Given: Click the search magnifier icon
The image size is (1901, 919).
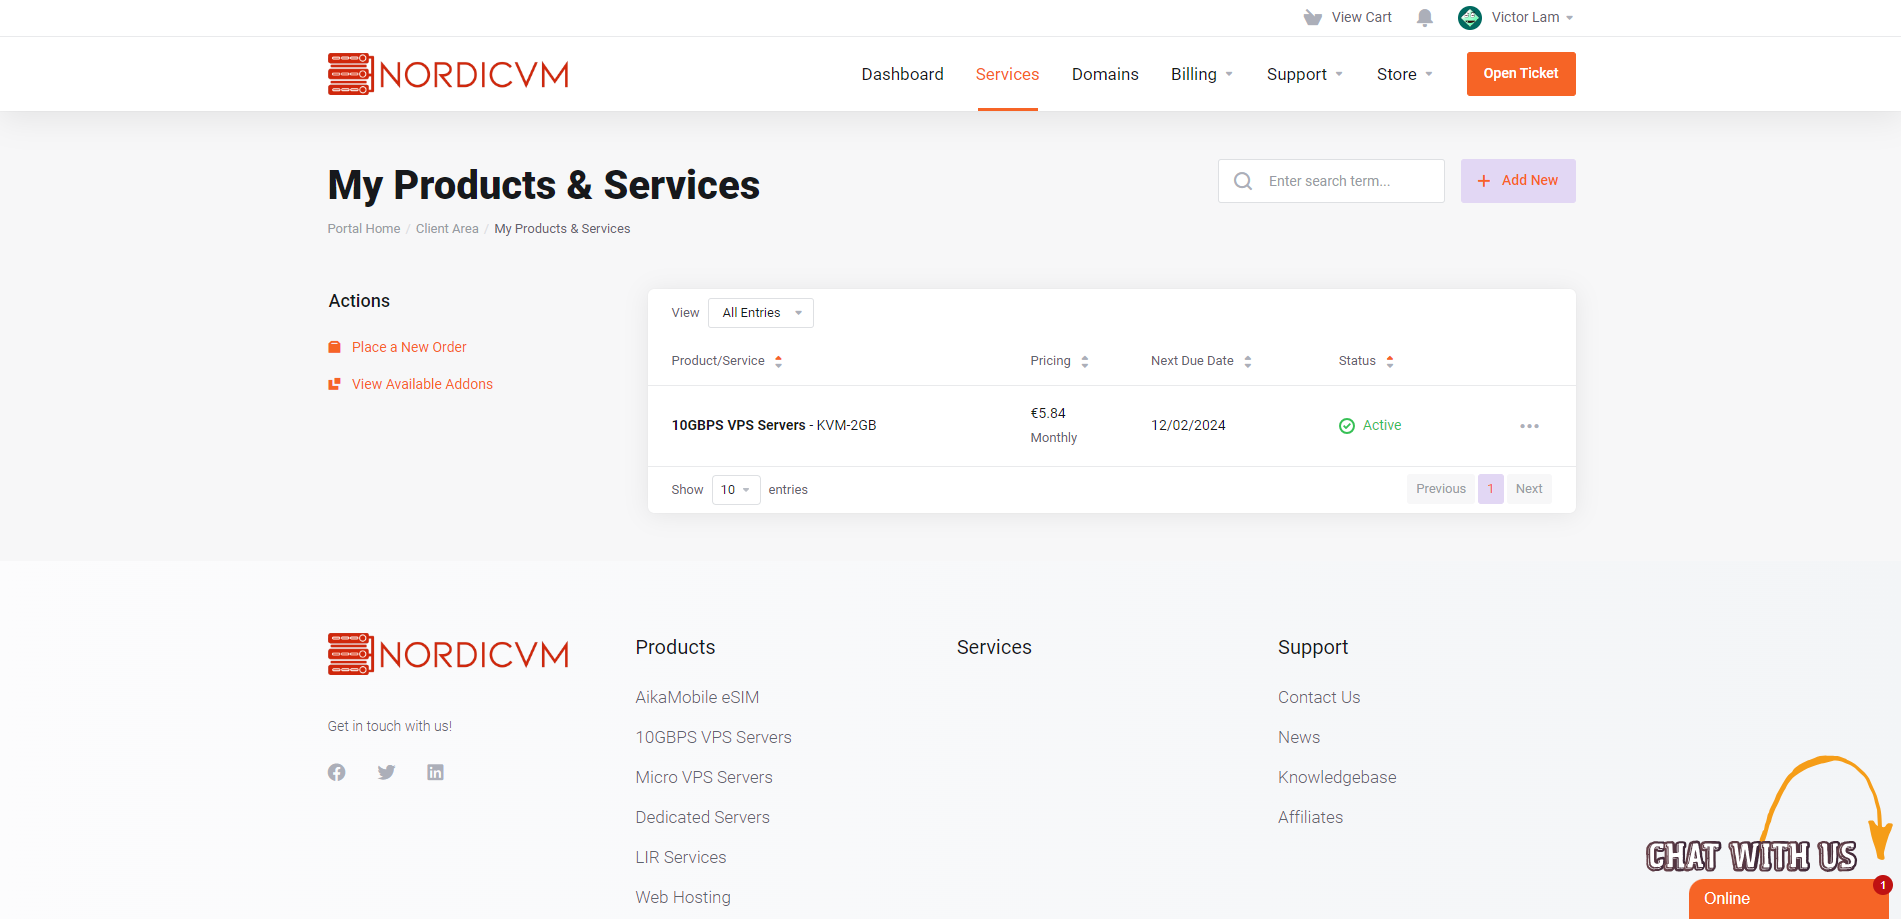Looking at the screenshot, I should [1243, 181].
